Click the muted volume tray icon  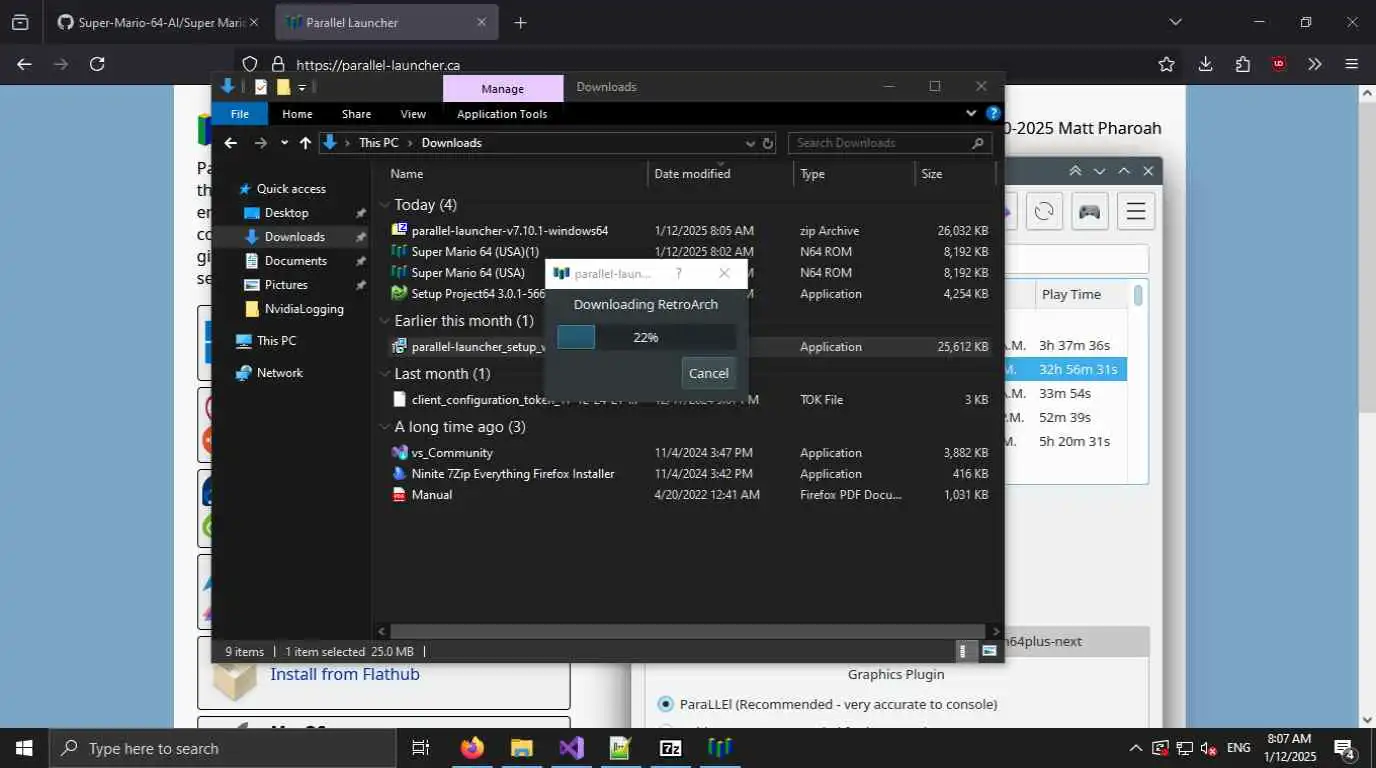1209,748
